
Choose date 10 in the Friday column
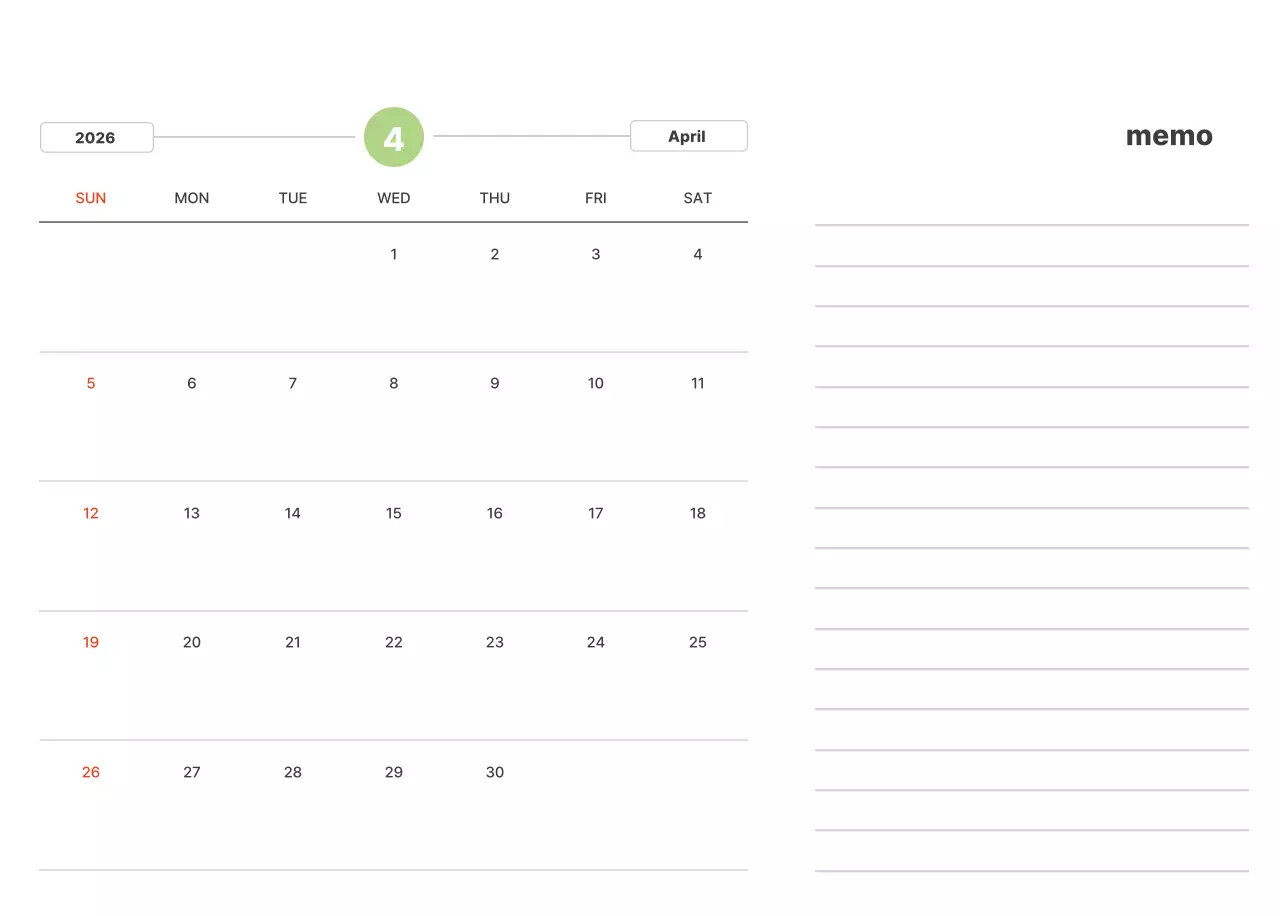tap(596, 383)
